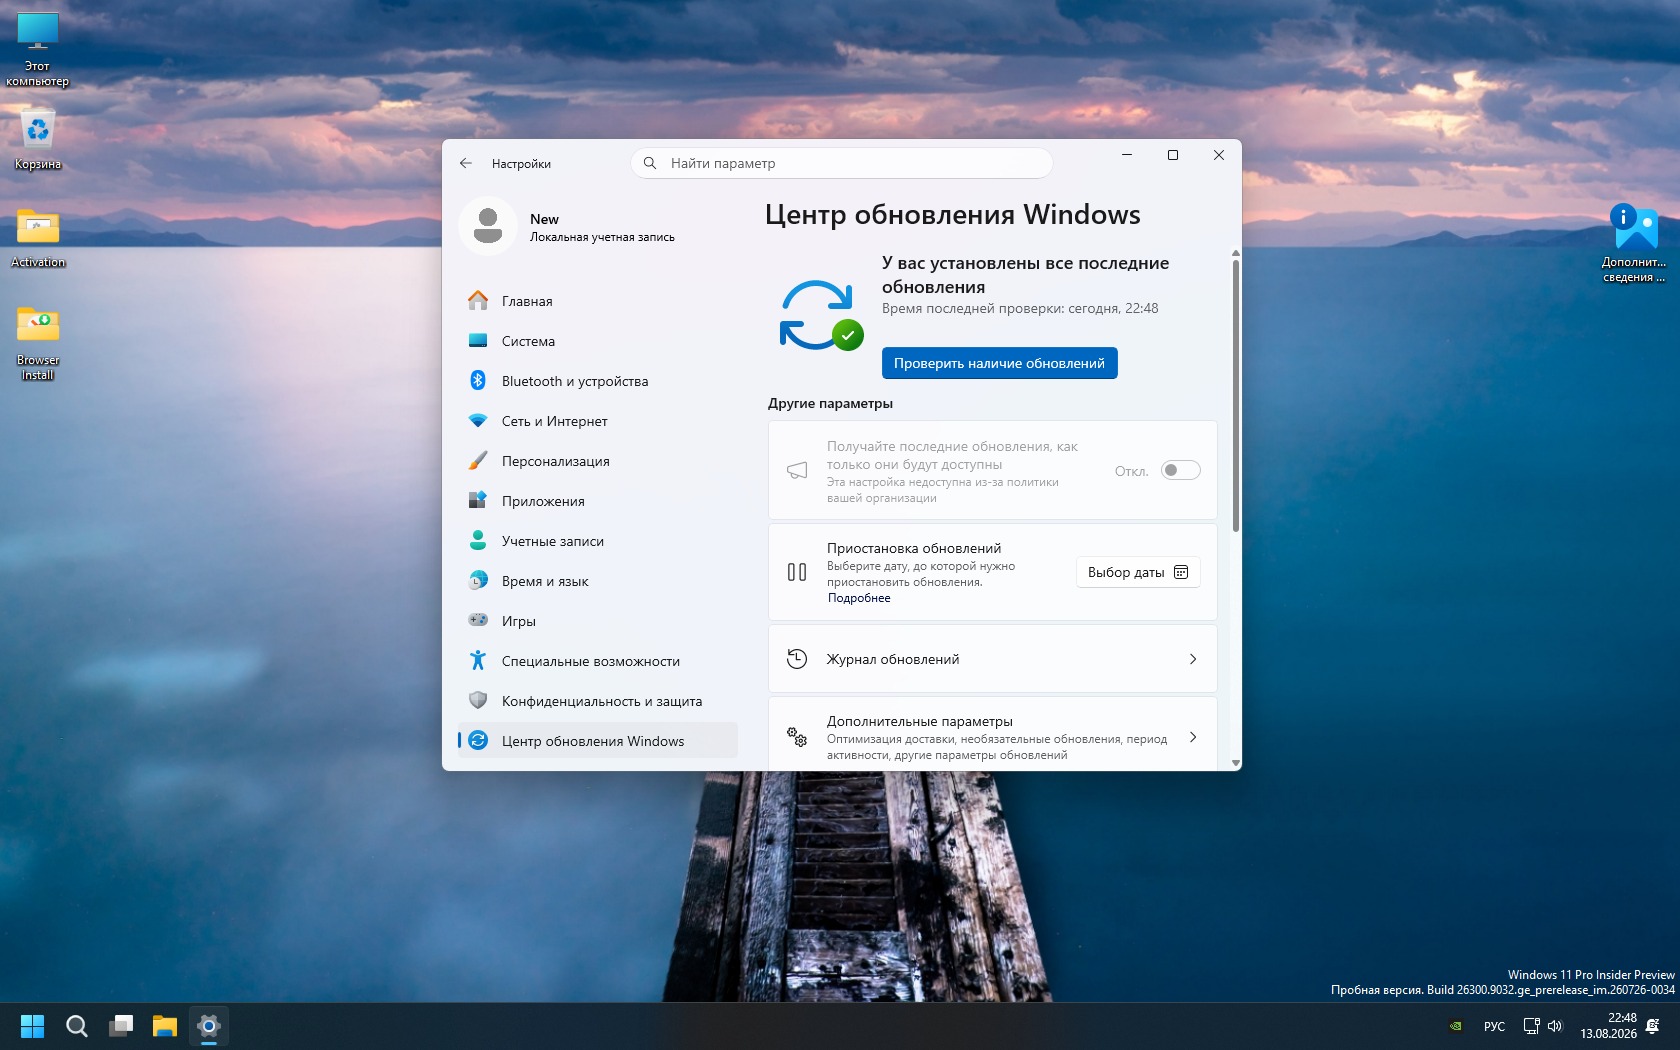Select Центр обновления Windows in sidebar
1680x1050 pixels.
tap(598, 741)
